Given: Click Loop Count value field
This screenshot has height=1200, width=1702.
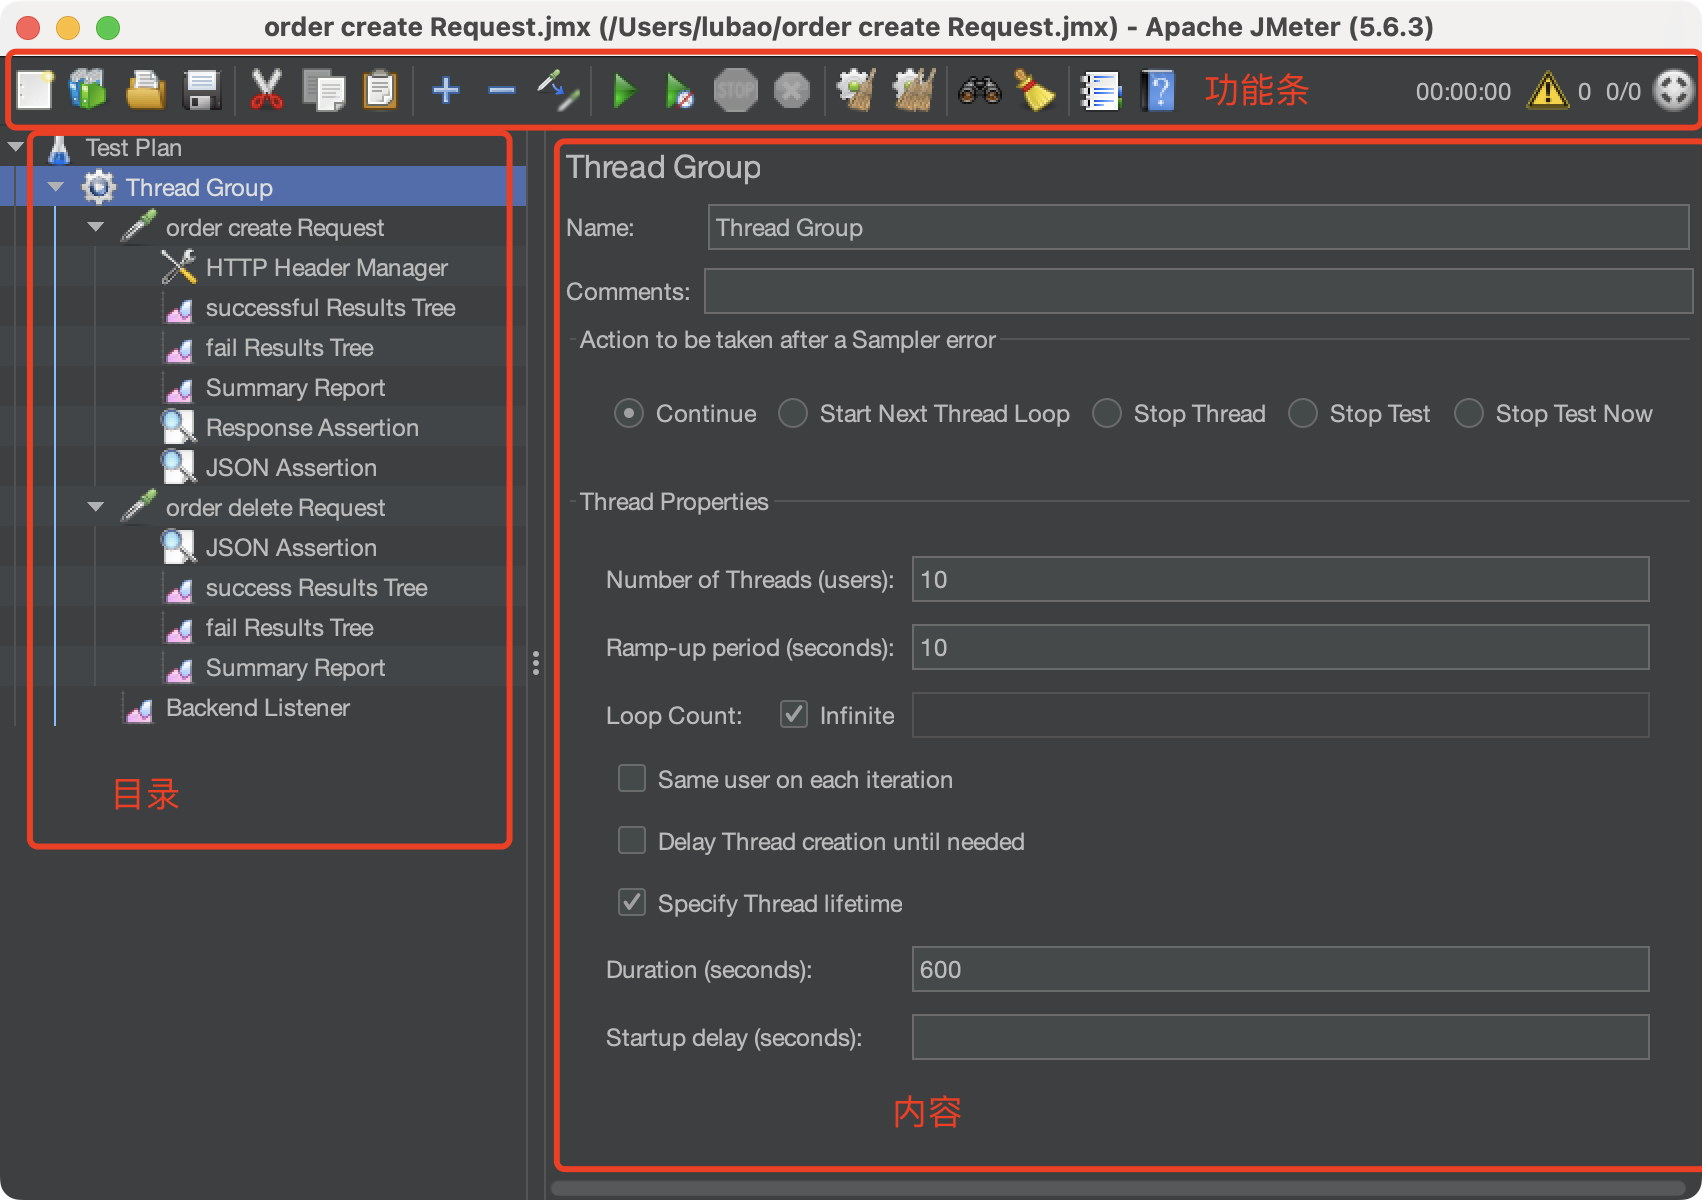Looking at the screenshot, I should (x=1280, y=715).
